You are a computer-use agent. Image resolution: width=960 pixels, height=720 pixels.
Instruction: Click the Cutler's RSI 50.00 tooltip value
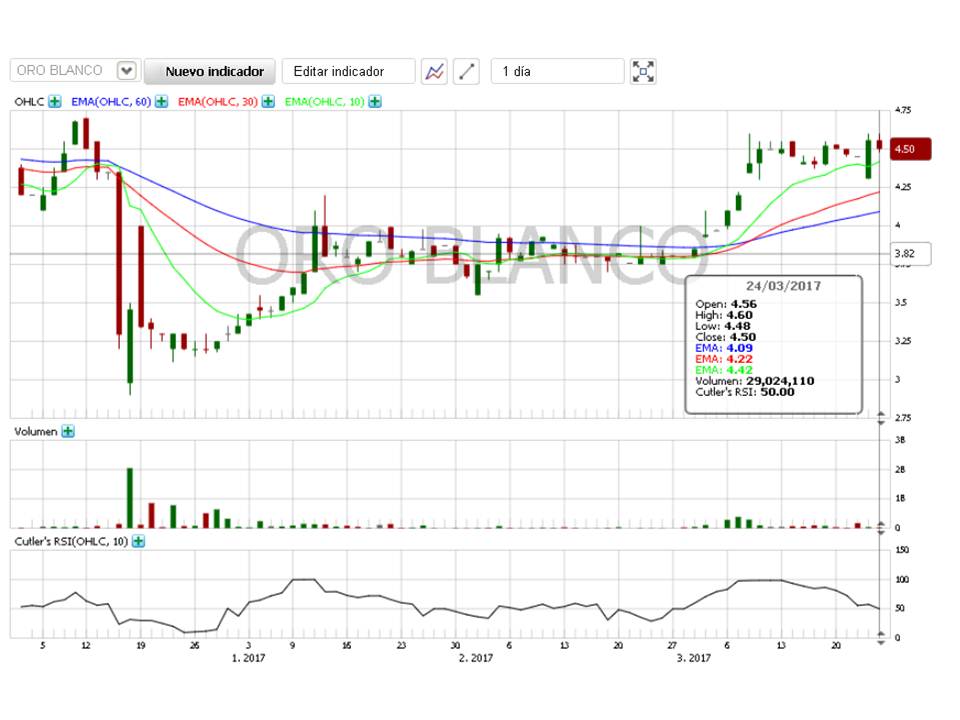click(777, 392)
